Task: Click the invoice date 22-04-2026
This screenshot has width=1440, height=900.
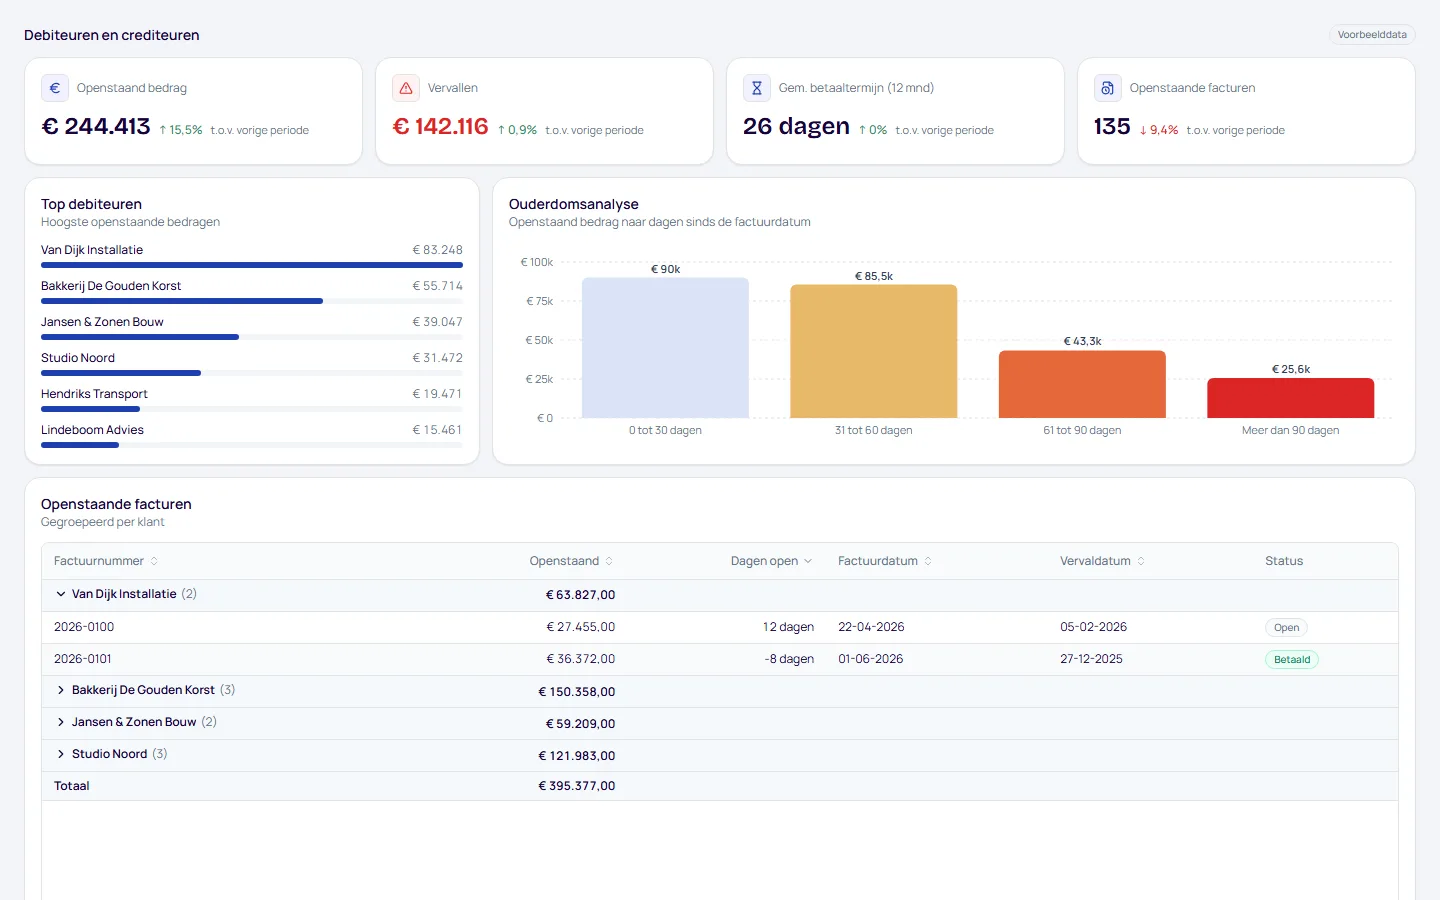Action: [871, 627]
